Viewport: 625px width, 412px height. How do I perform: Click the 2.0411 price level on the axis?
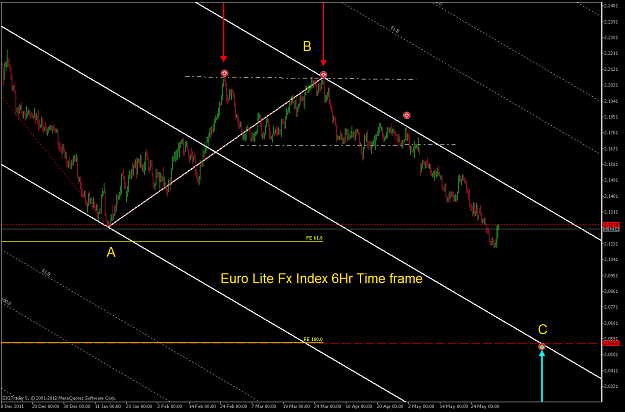(611, 371)
